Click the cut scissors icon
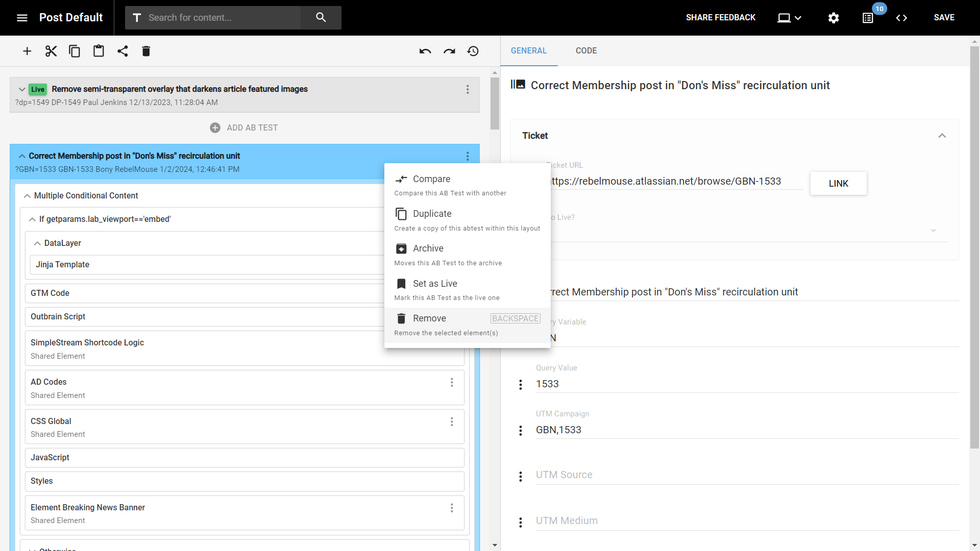Image resolution: width=980 pixels, height=551 pixels. pyautogui.click(x=51, y=51)
